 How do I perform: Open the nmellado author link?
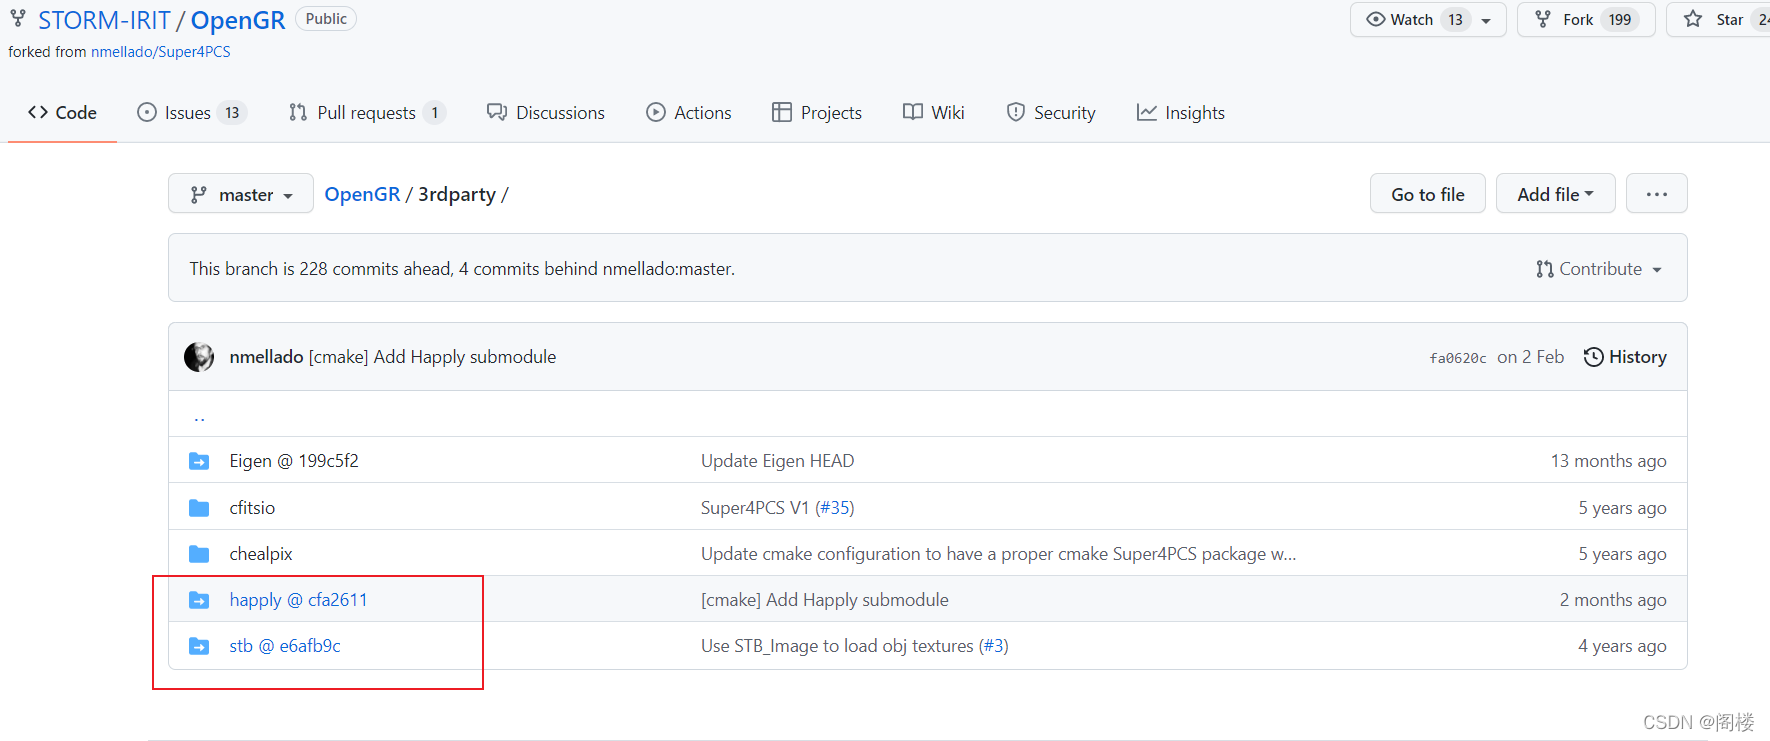(266, 357)
